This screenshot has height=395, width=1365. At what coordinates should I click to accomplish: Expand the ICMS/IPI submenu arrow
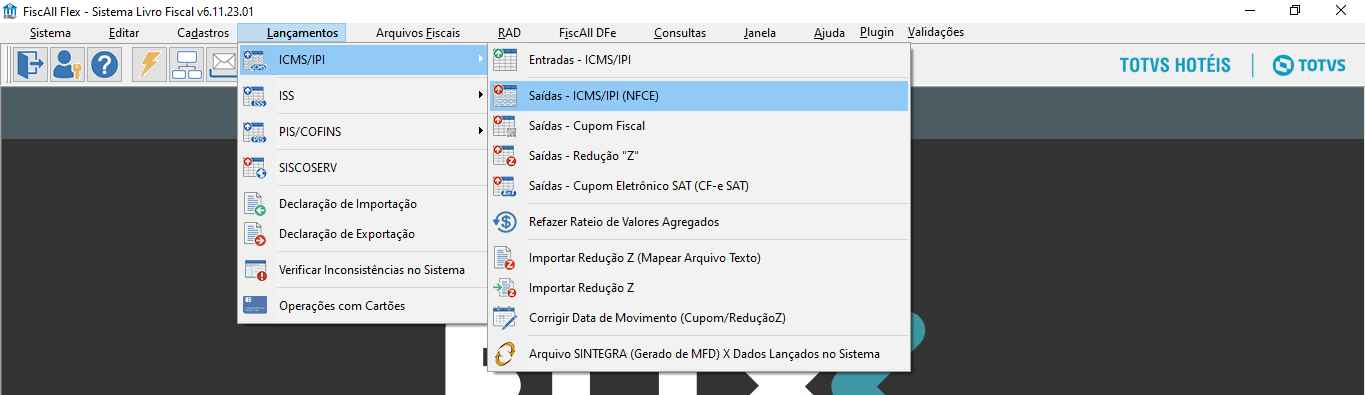[481, 60]
